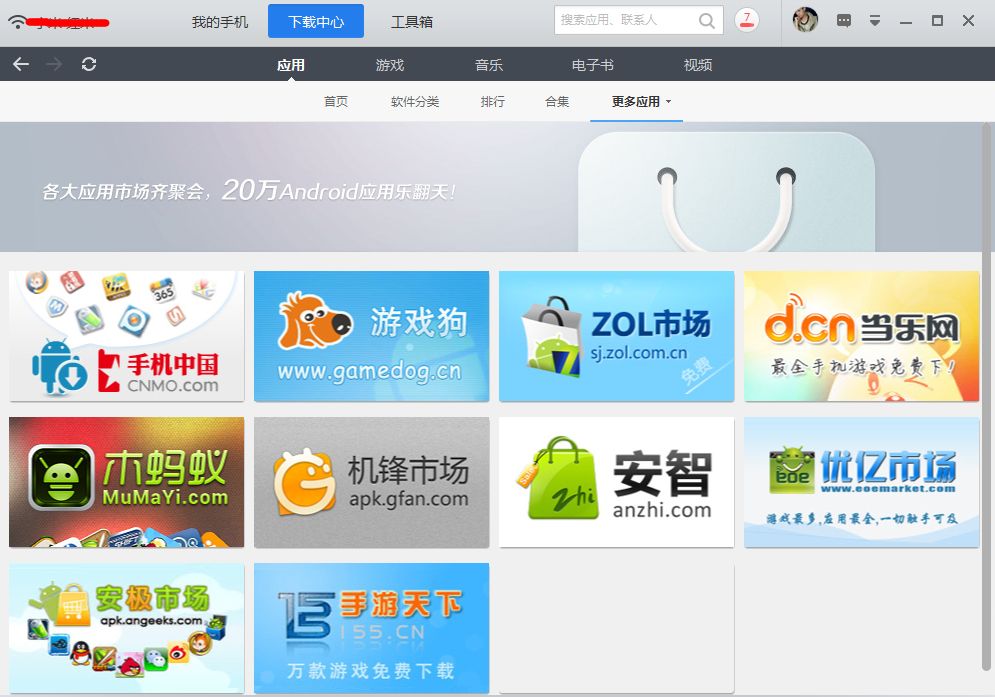The height and width of the screenshot is (697, 995).
Task: Open the 安智 anzhi.com market tile
Action: pyautogui.click(x=616, y=482)
